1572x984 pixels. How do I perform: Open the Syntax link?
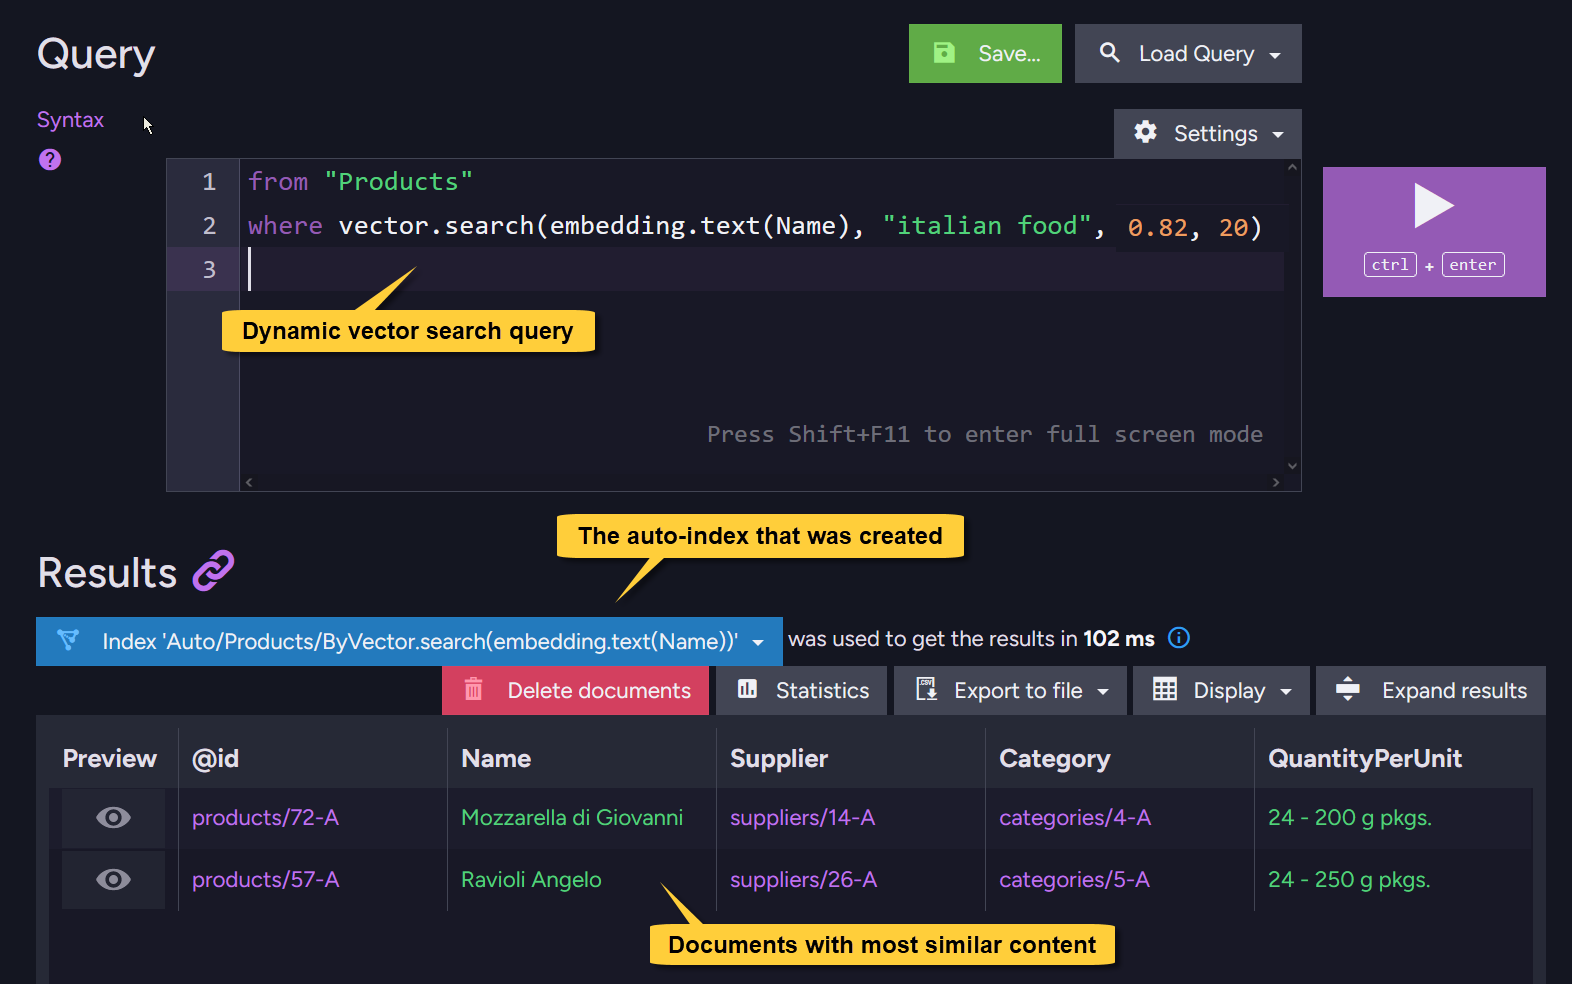70,120
